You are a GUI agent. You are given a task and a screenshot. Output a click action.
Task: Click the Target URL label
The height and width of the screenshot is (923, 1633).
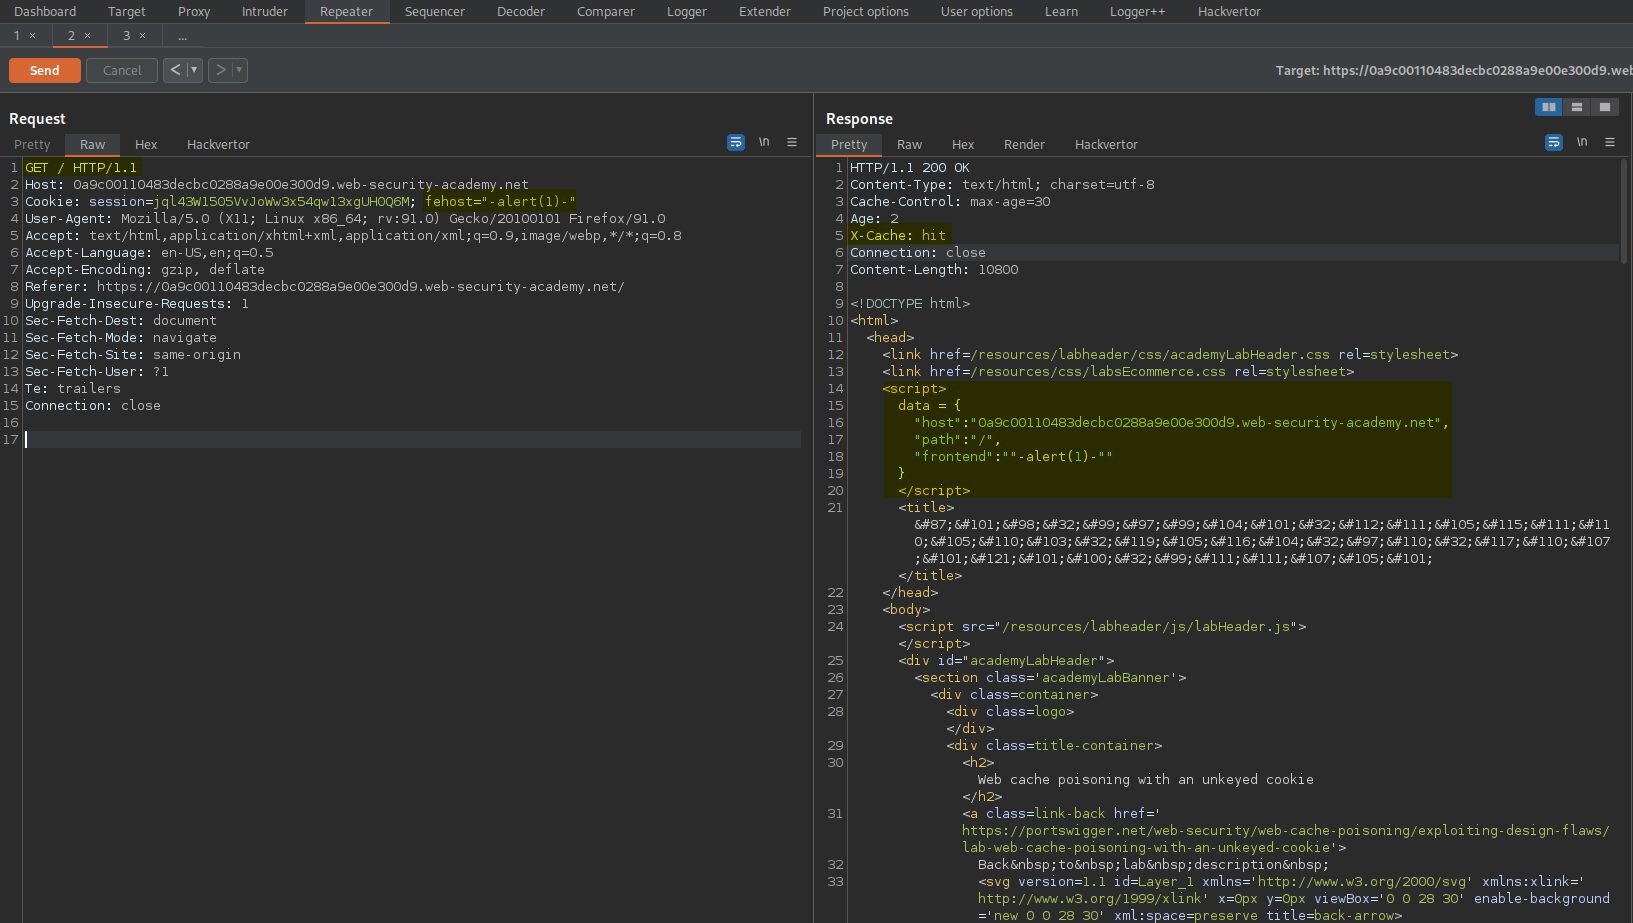[1454, 70]
